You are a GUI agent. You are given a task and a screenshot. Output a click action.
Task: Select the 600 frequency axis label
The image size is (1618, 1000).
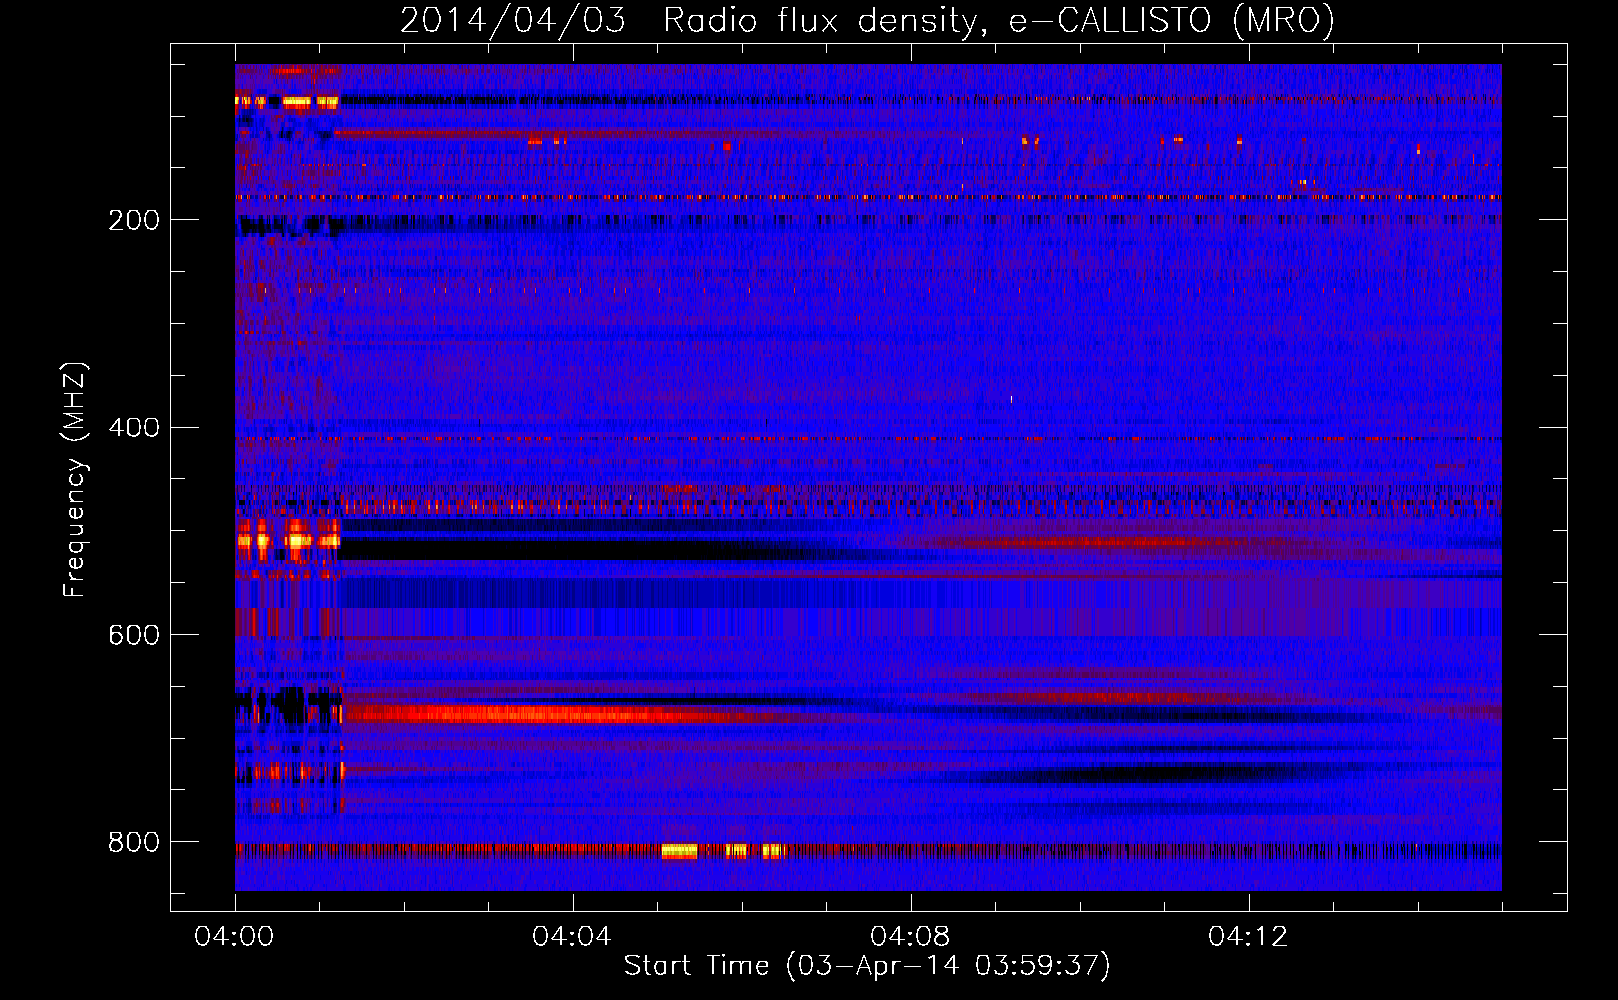coord(134,635)
